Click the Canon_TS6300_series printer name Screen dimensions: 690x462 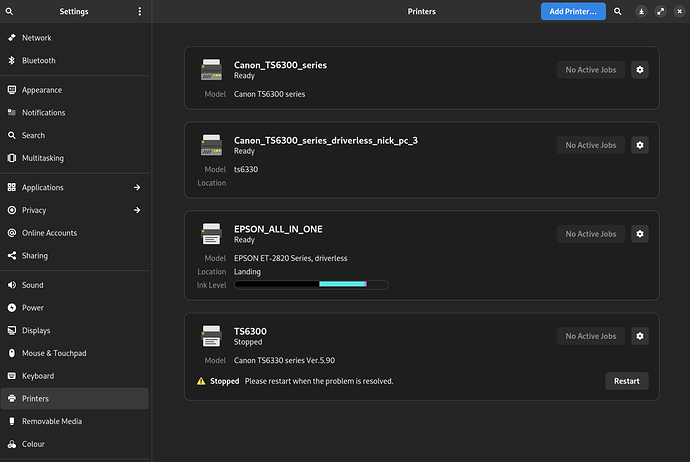point(280,65)
